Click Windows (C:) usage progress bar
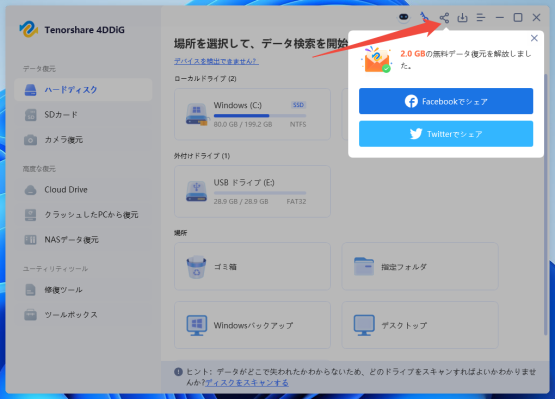 pyautogui.click(x=260, y=116)
